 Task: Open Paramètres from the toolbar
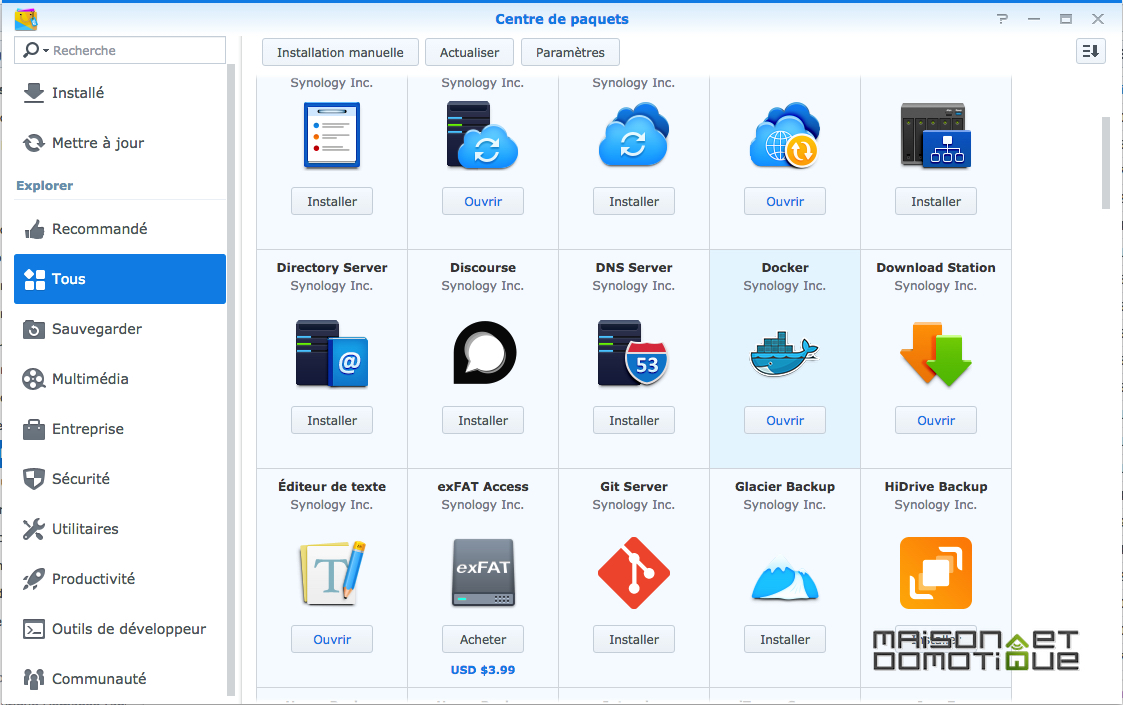tap(570, 52)
